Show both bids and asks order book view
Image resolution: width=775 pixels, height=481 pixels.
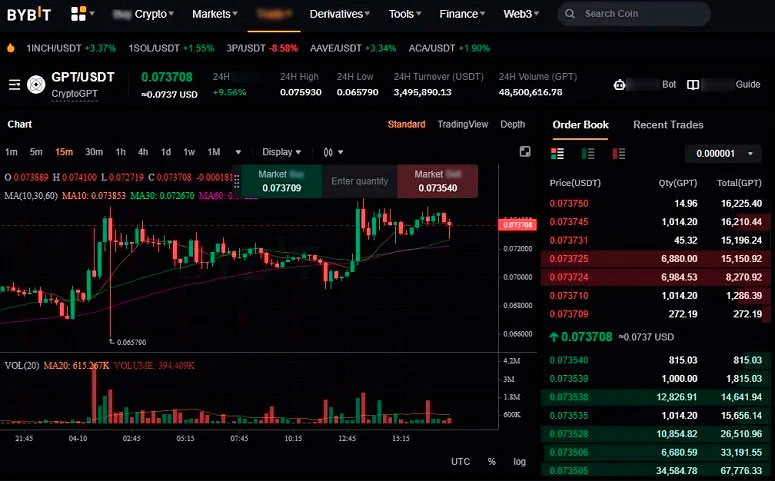click(x=558, y=153)
